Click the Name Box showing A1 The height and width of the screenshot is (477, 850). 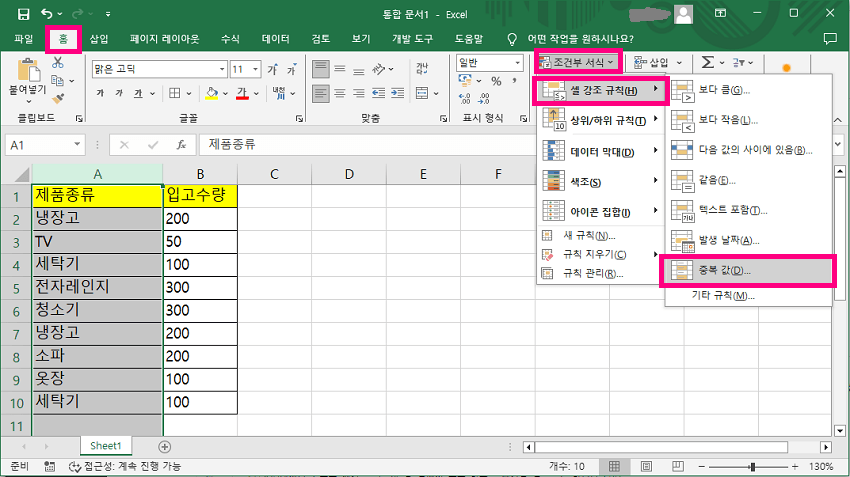pos(45,145)
